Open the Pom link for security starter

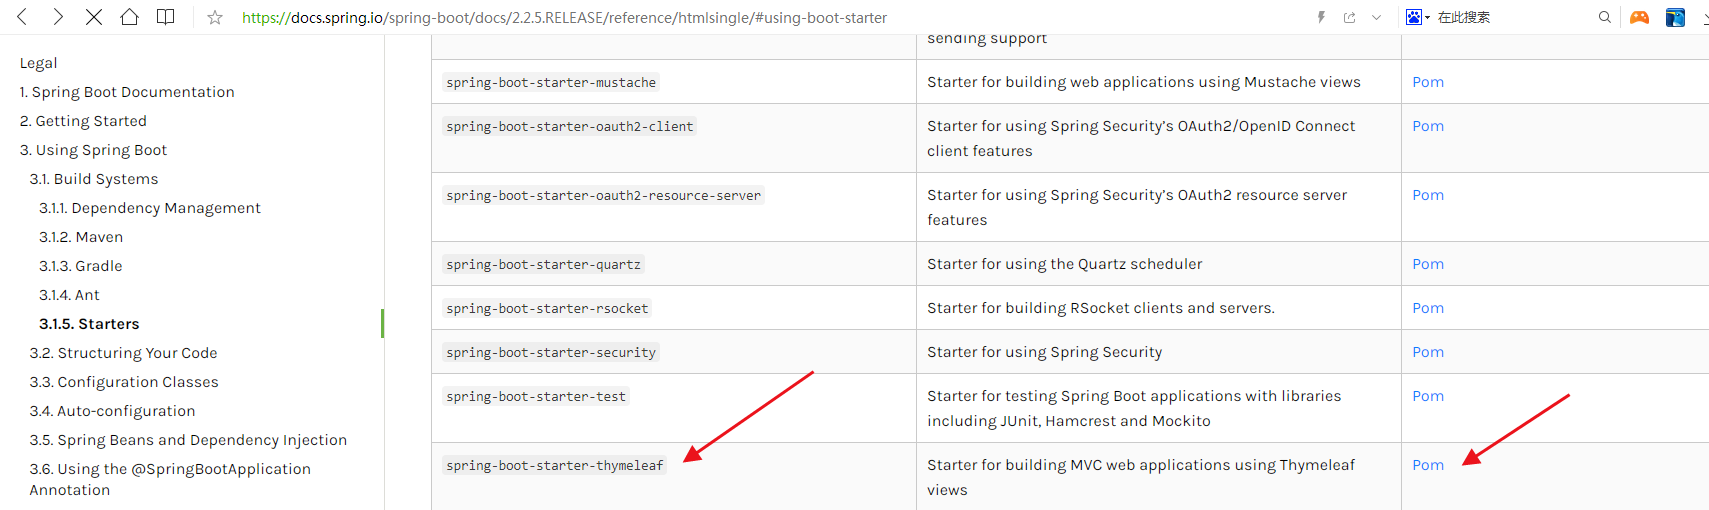(x=1428, y=352)
